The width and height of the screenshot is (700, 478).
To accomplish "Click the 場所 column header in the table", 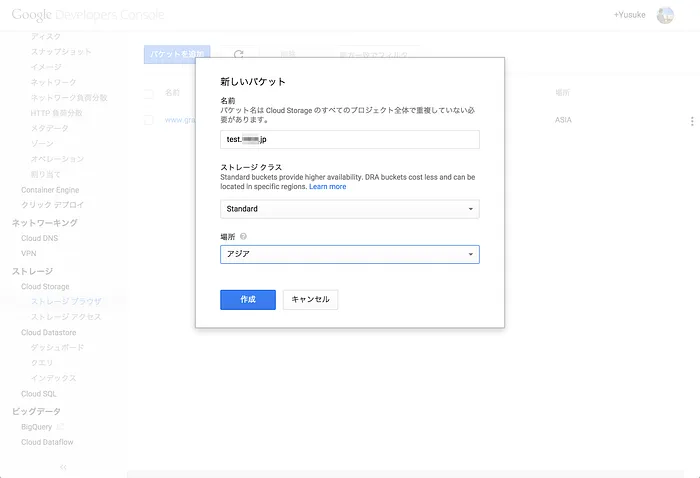I will [562, 93].
